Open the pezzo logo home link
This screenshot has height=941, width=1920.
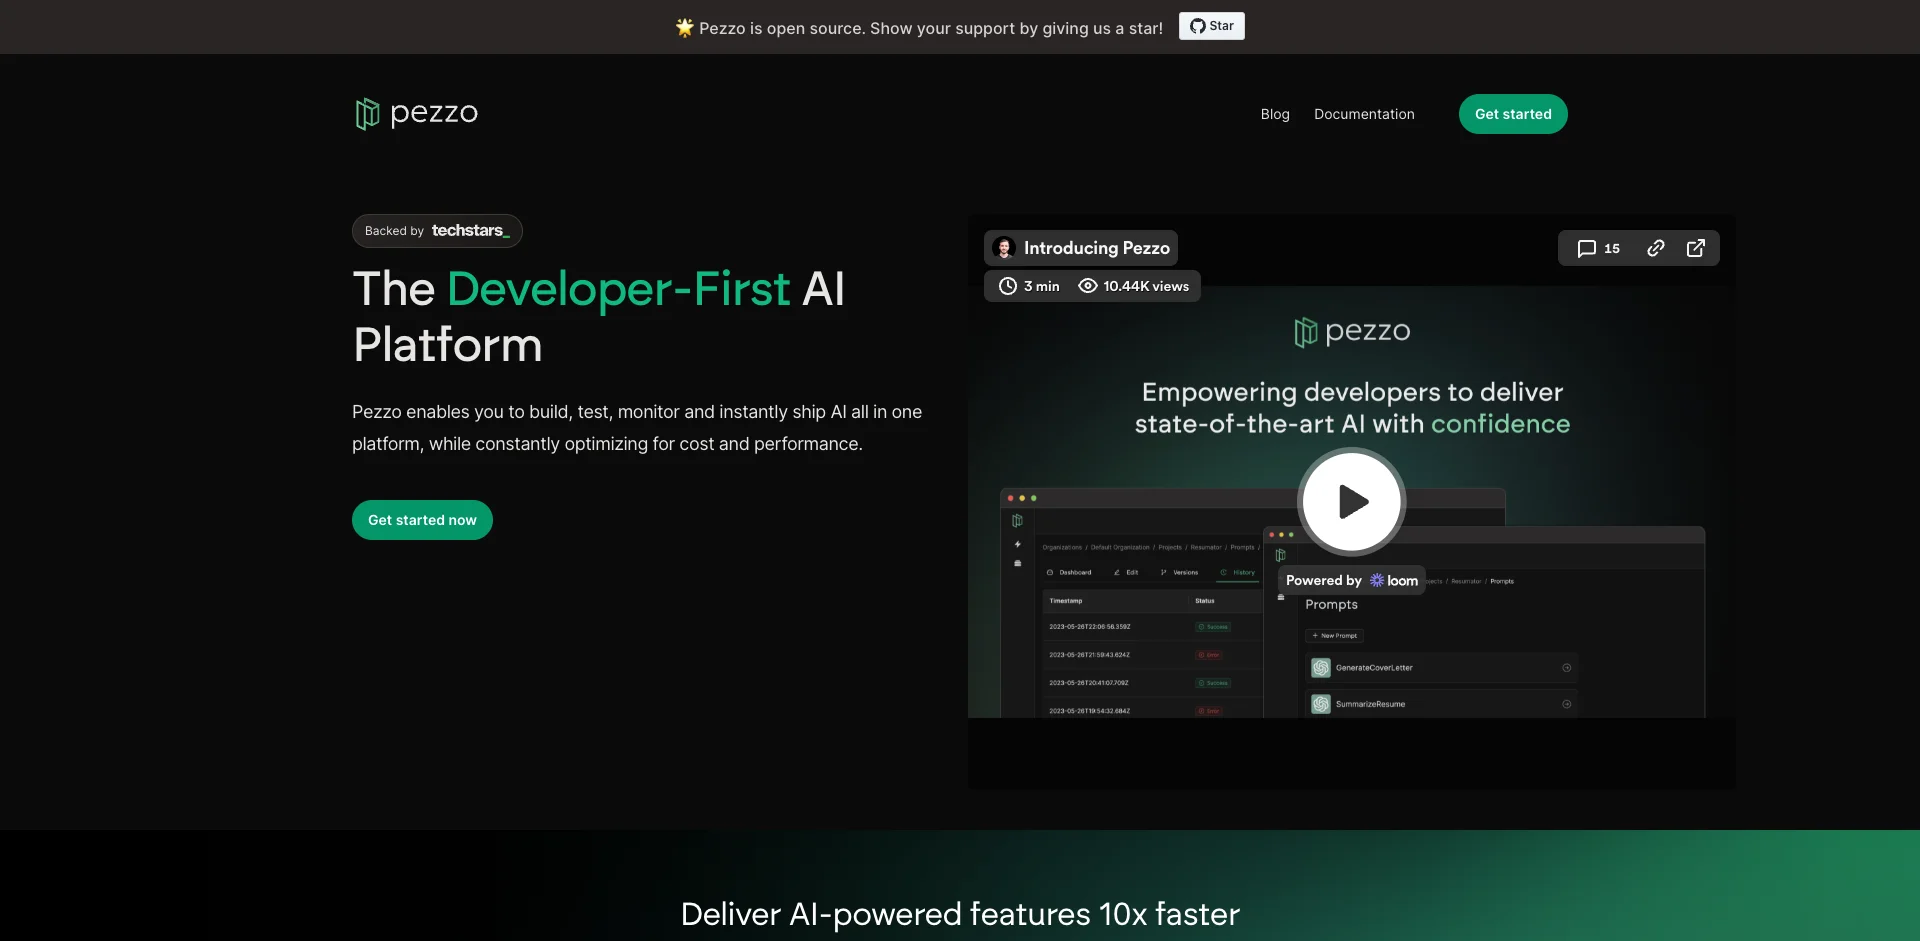click(416, 114)
